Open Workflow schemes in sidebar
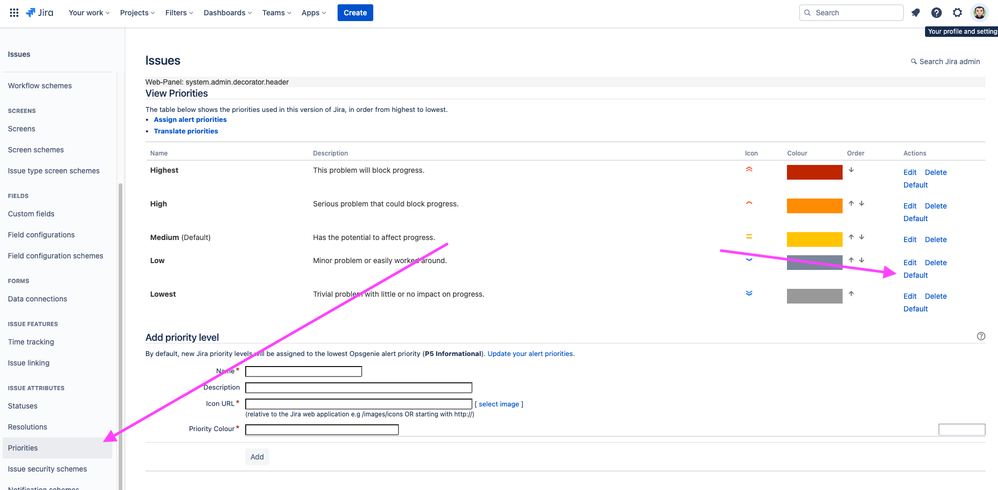 click(39, 86)
